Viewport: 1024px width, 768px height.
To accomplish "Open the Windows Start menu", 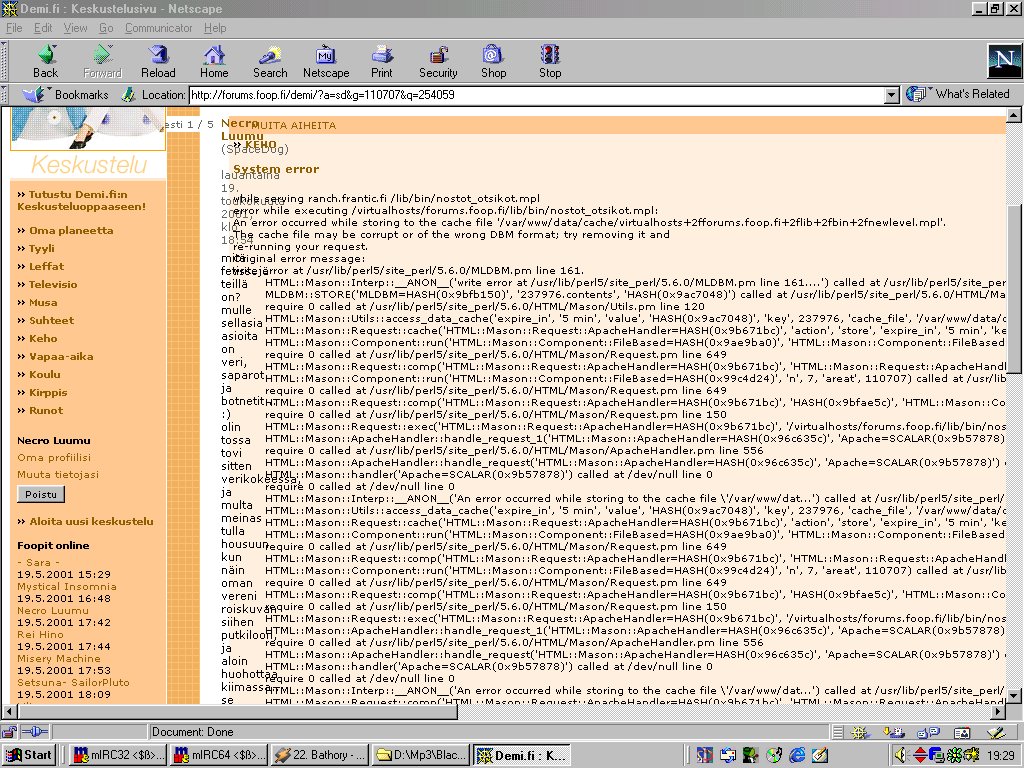I will tap(29, 755).
